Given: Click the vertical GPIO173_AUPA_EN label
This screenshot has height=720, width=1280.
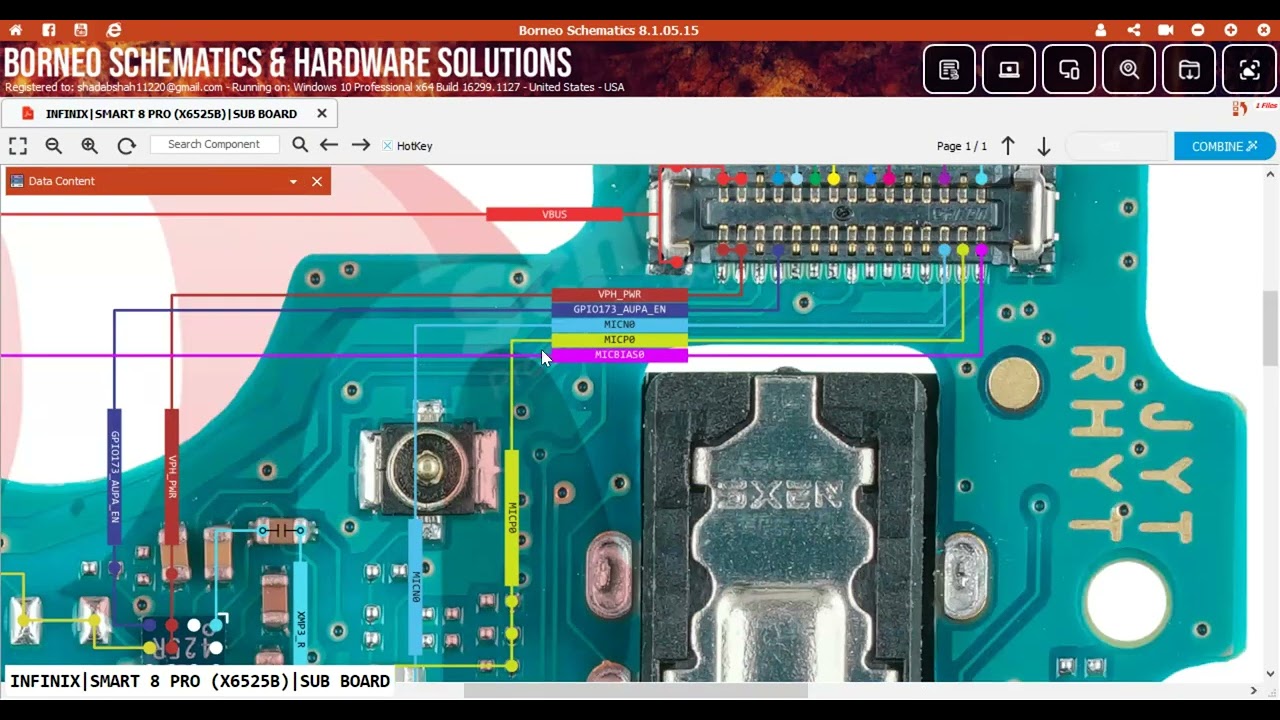Looking at the screenshot, I should [114, 477].
